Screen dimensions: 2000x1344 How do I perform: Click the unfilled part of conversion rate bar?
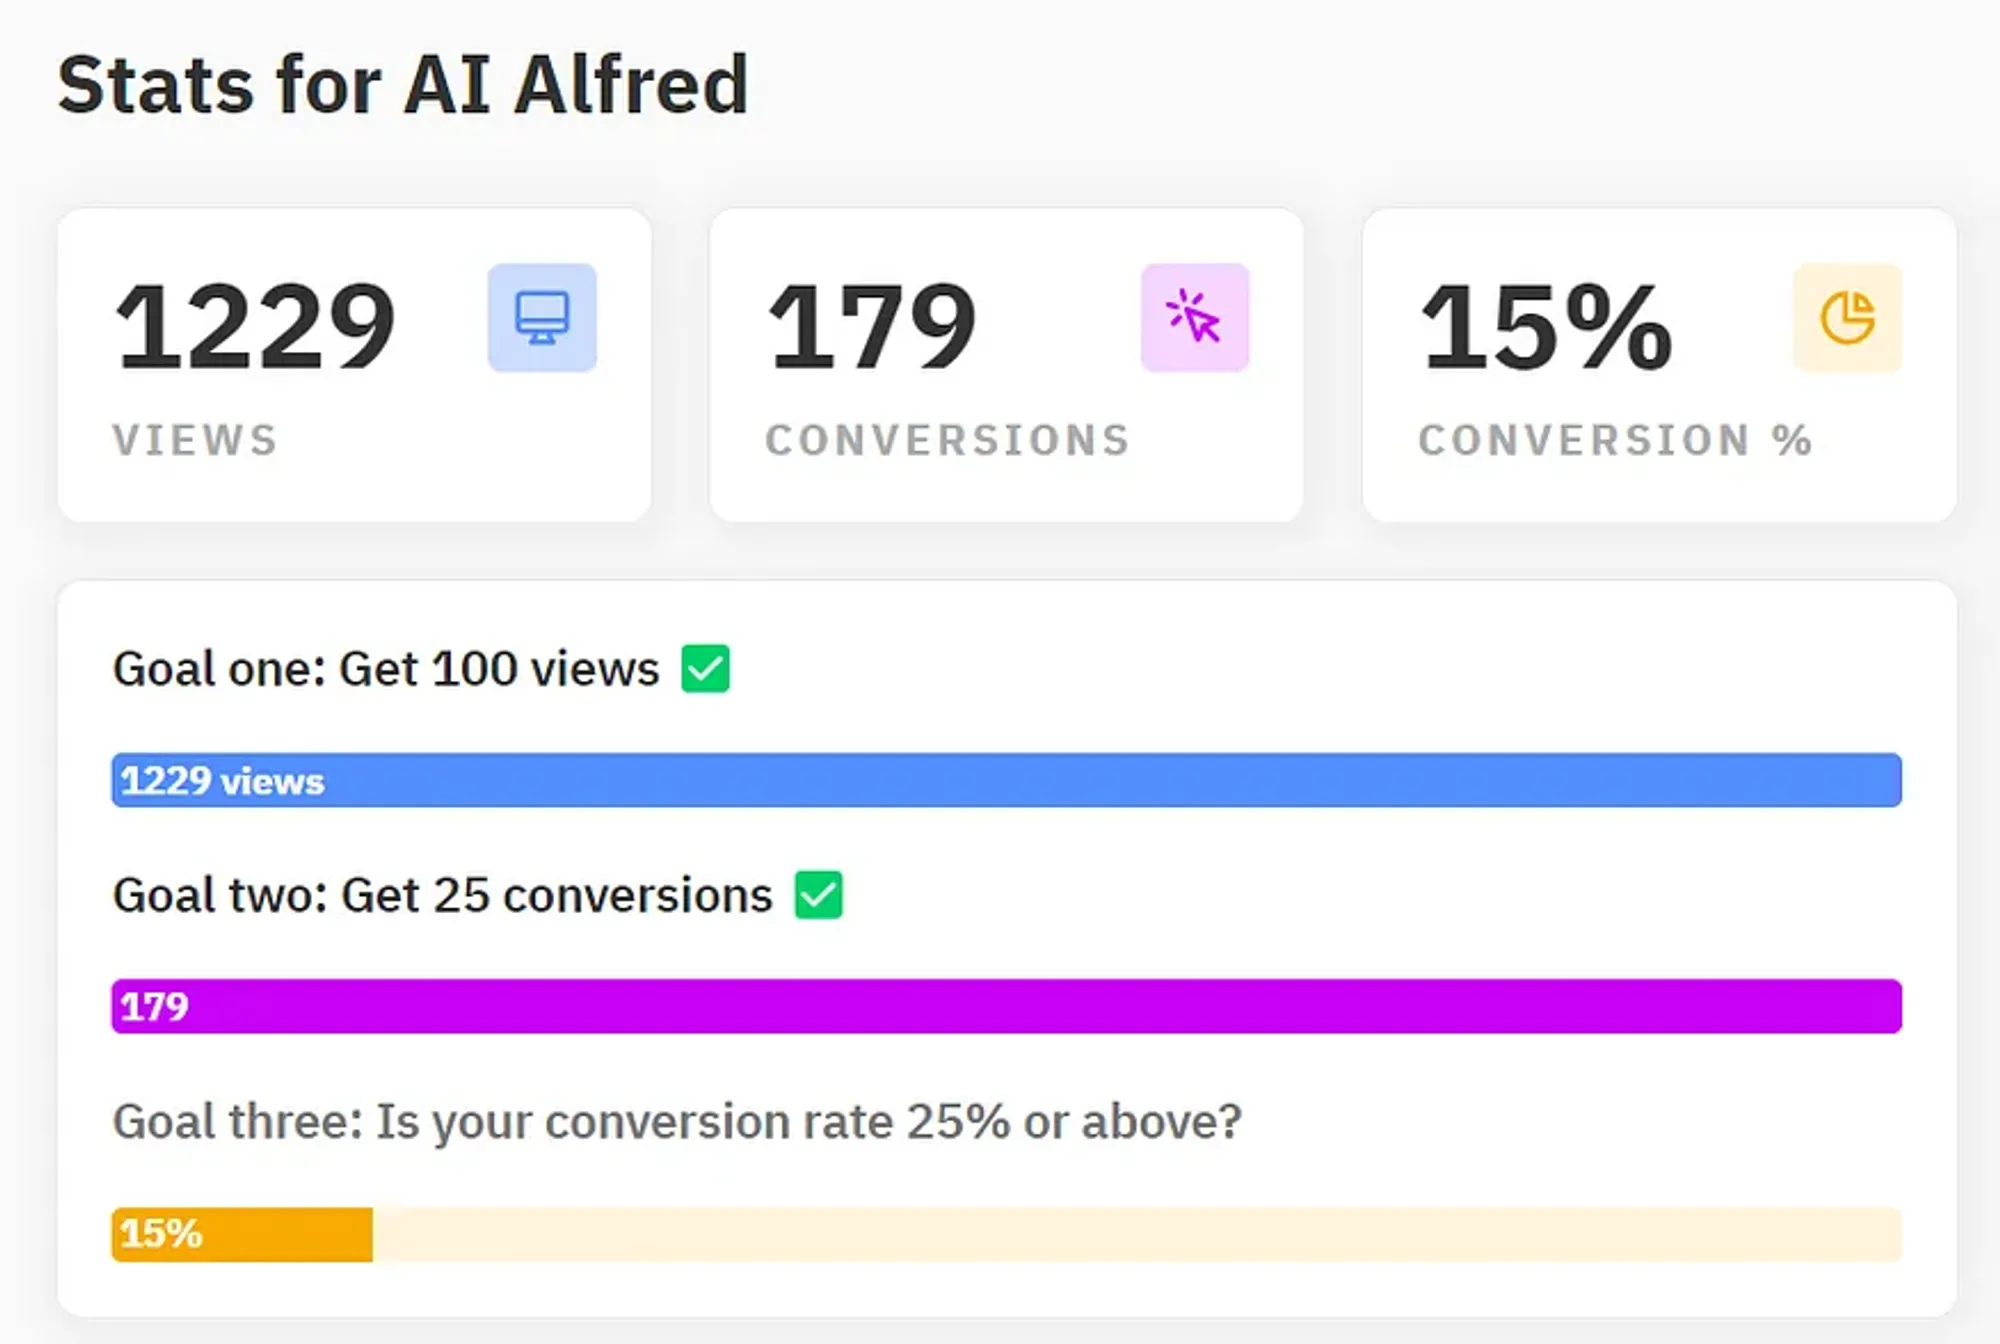coord(1136,1234)
